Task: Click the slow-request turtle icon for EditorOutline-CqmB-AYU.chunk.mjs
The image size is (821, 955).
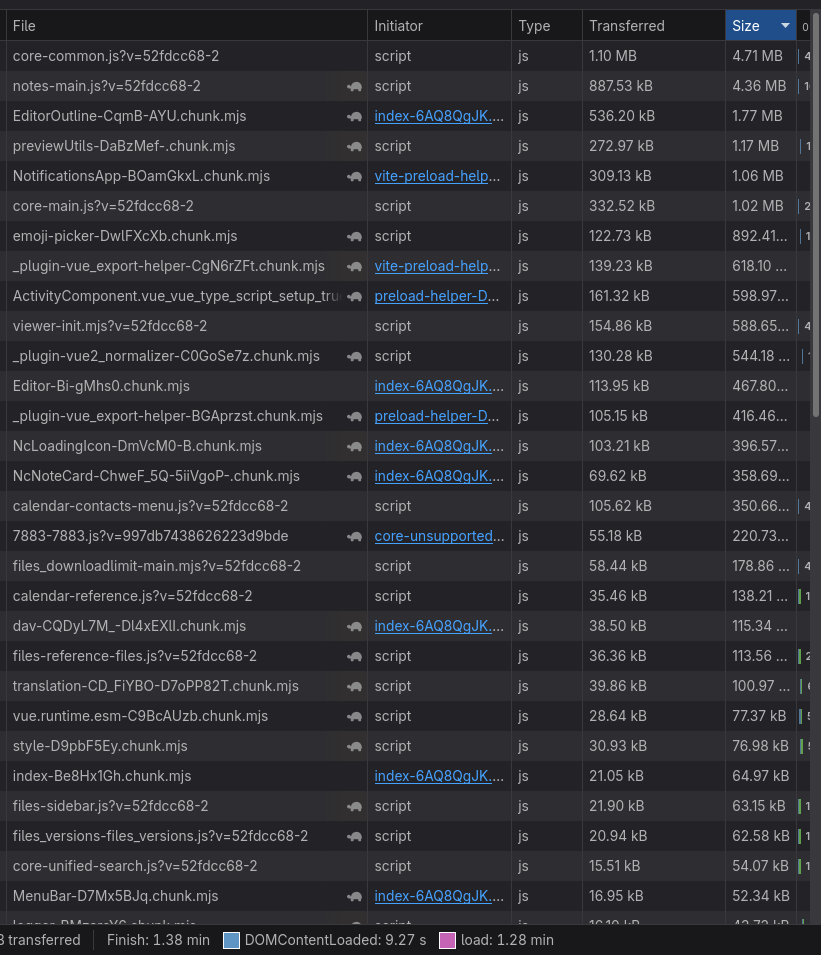Action: 354,116
